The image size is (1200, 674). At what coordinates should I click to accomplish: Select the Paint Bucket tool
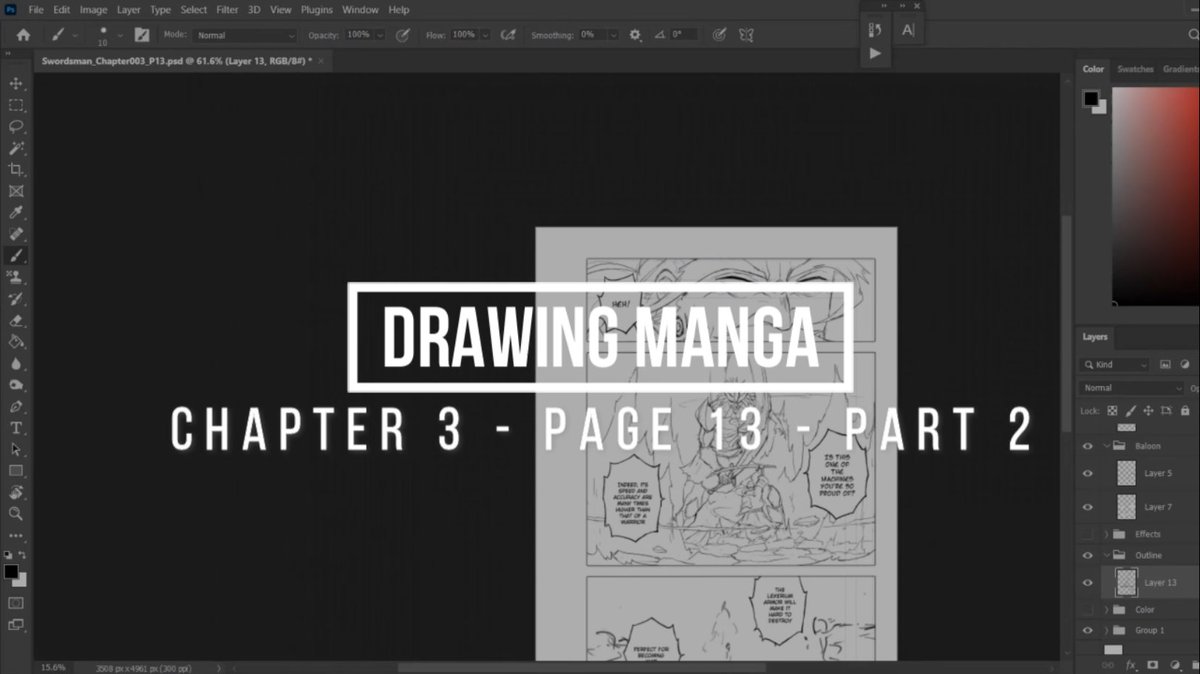(x=16, y=342)
